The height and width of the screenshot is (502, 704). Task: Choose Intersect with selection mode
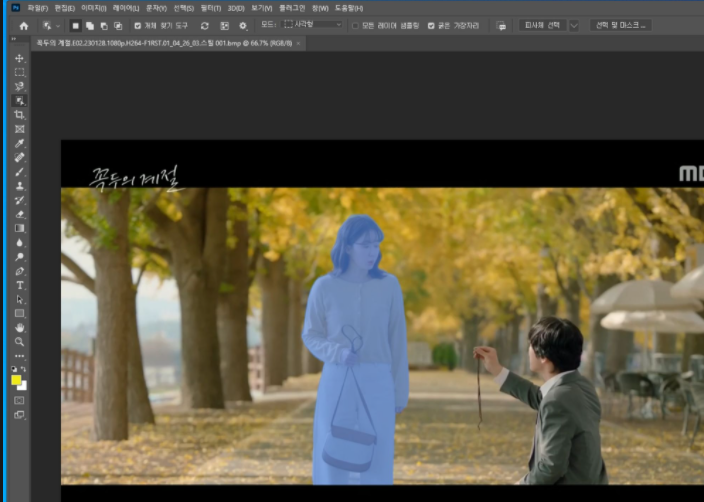click(x=118, y=26)
